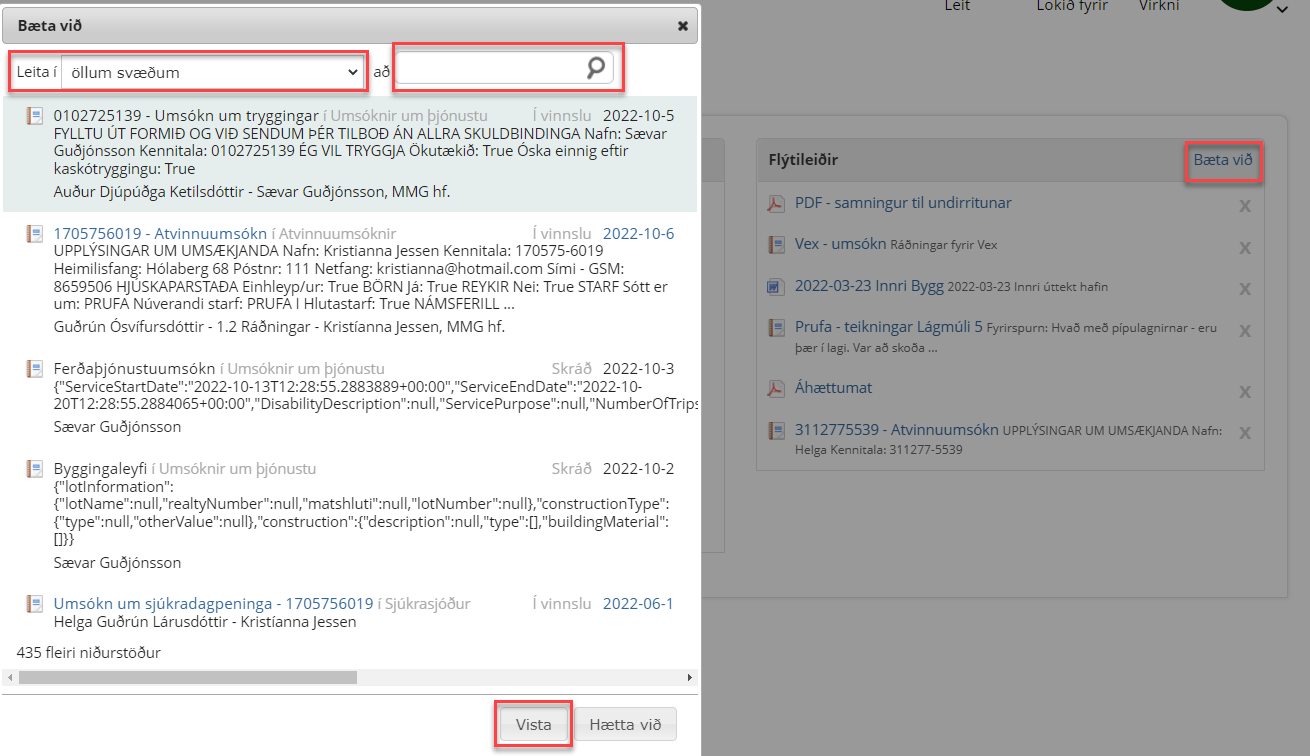This screenshot has height=756, width=1310.
Task: Click document icon next to Innri Bygg
Action: click(x=775, y=287)
